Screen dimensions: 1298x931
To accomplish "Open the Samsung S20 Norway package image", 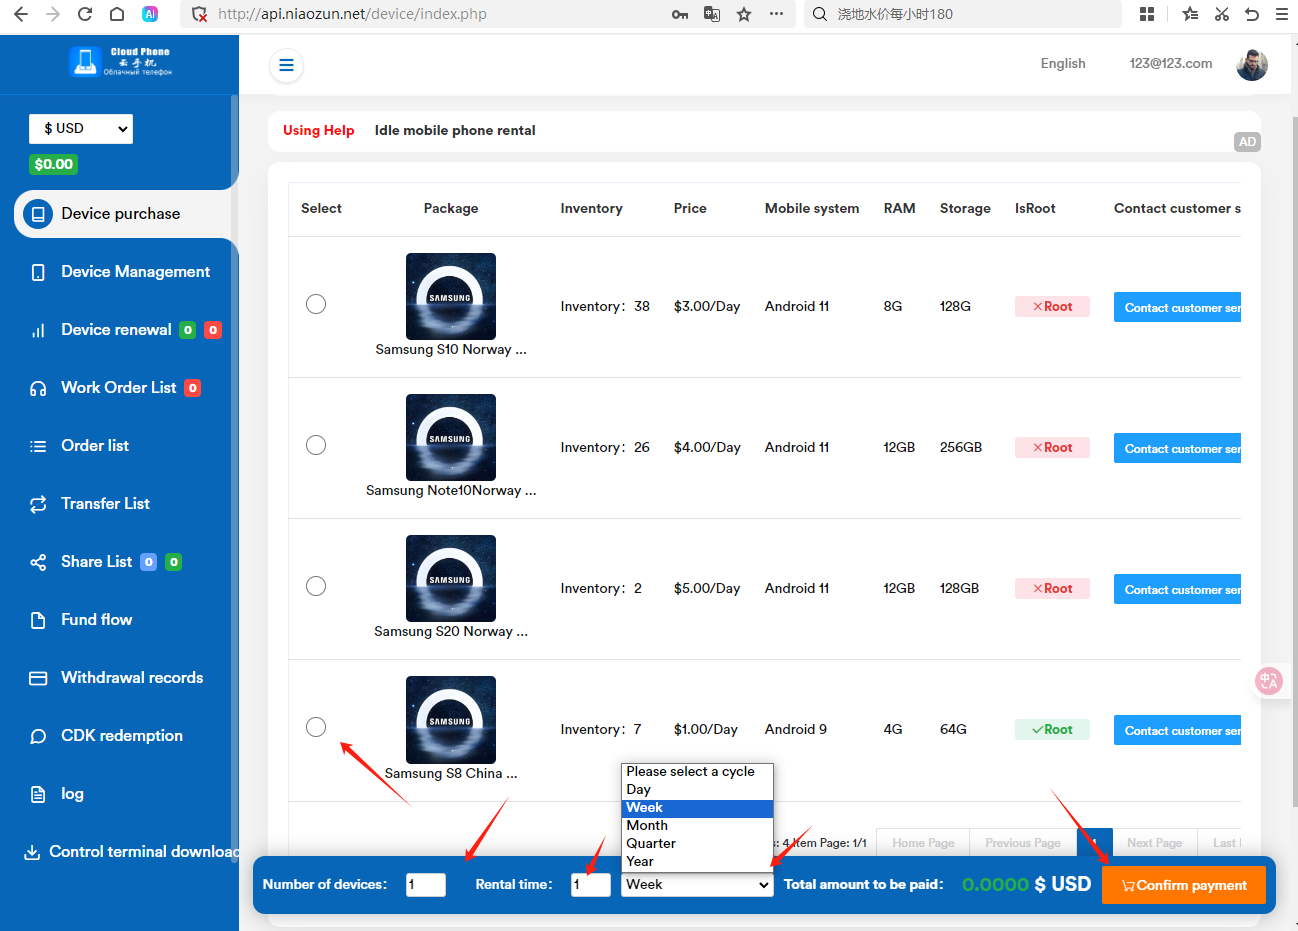I will 451,578.
